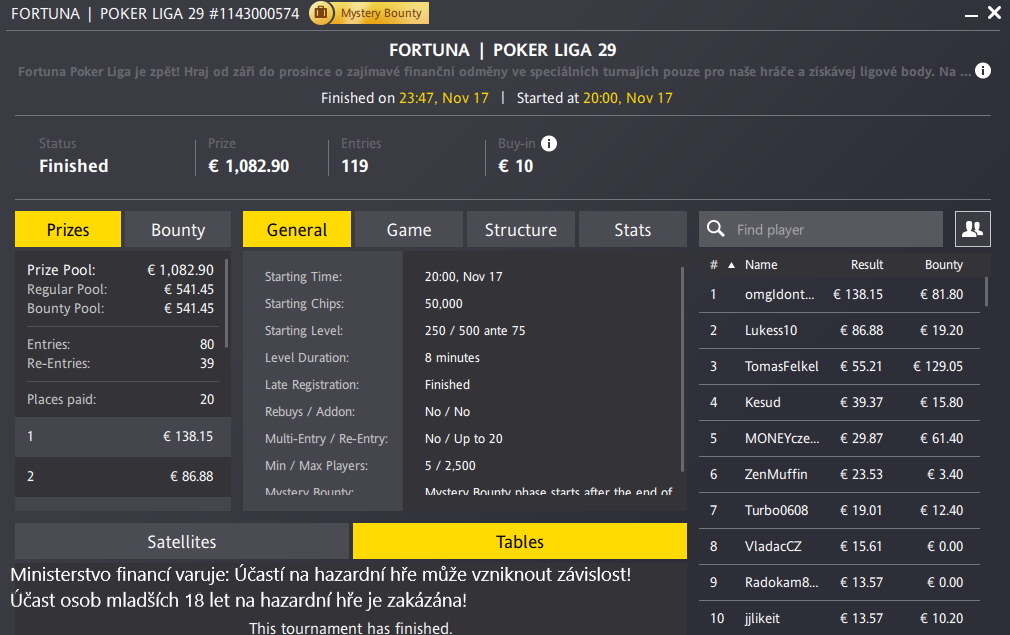Viewport: 1010px width, 635px height.
Task: Show Buy-in info tooltip icon
Action: pyautogui.click(x=549, y=144)
